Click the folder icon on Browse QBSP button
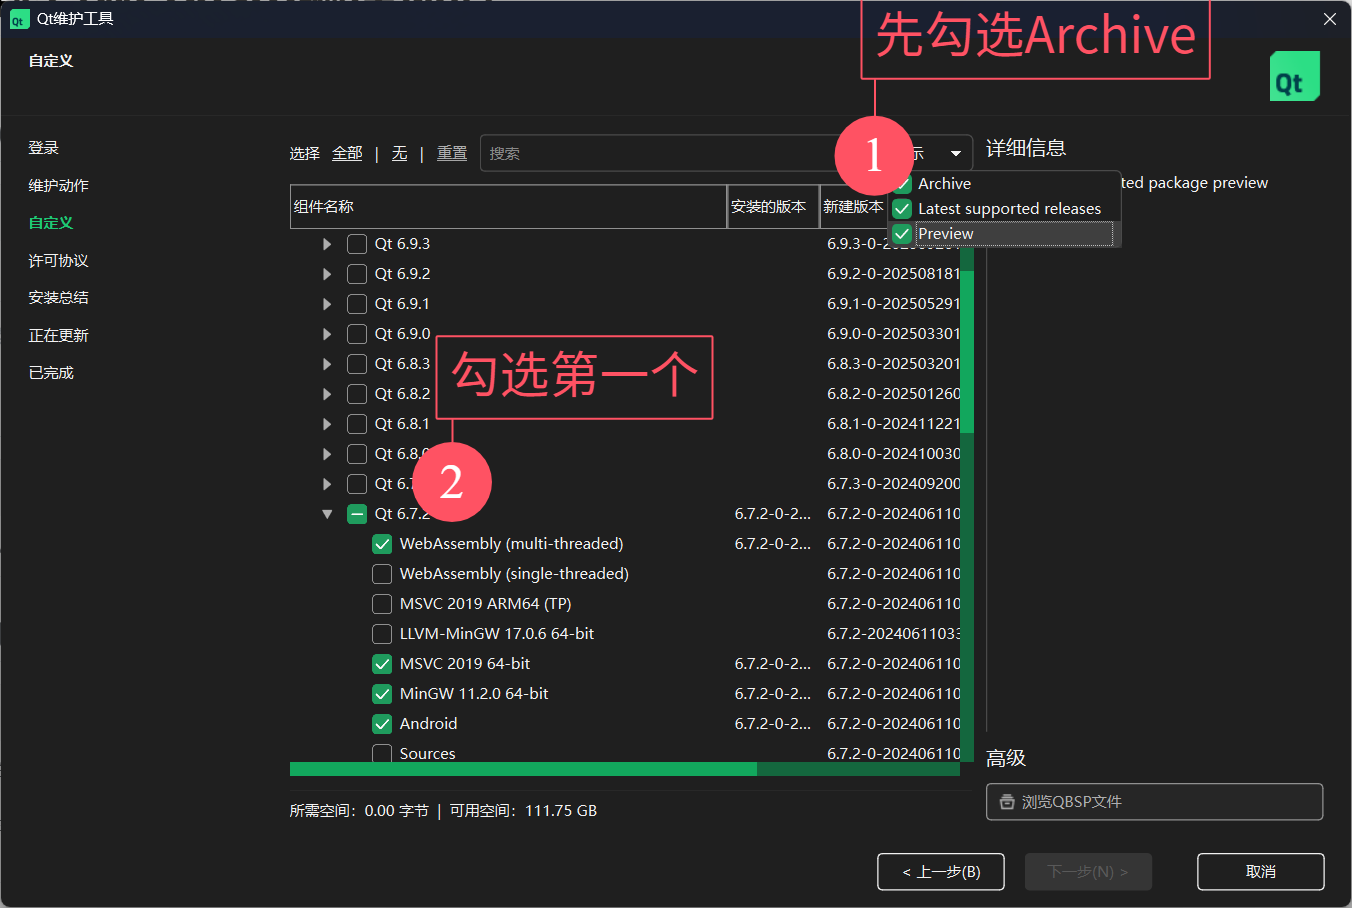The image size is (1352, 908). coord(1007,802)
